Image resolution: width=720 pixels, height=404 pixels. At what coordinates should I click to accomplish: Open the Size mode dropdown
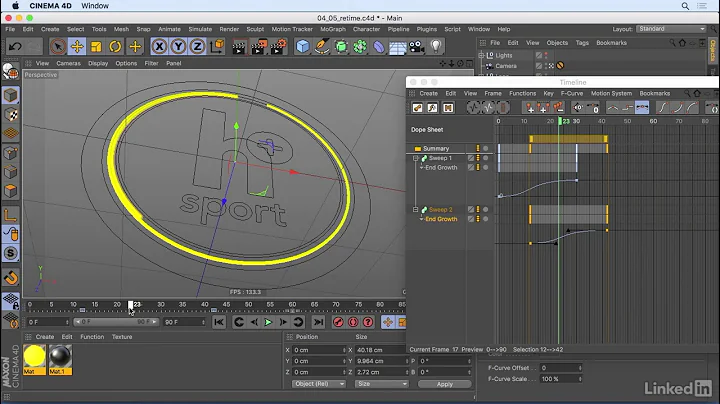pyautogui.click(x=381, y=384)
